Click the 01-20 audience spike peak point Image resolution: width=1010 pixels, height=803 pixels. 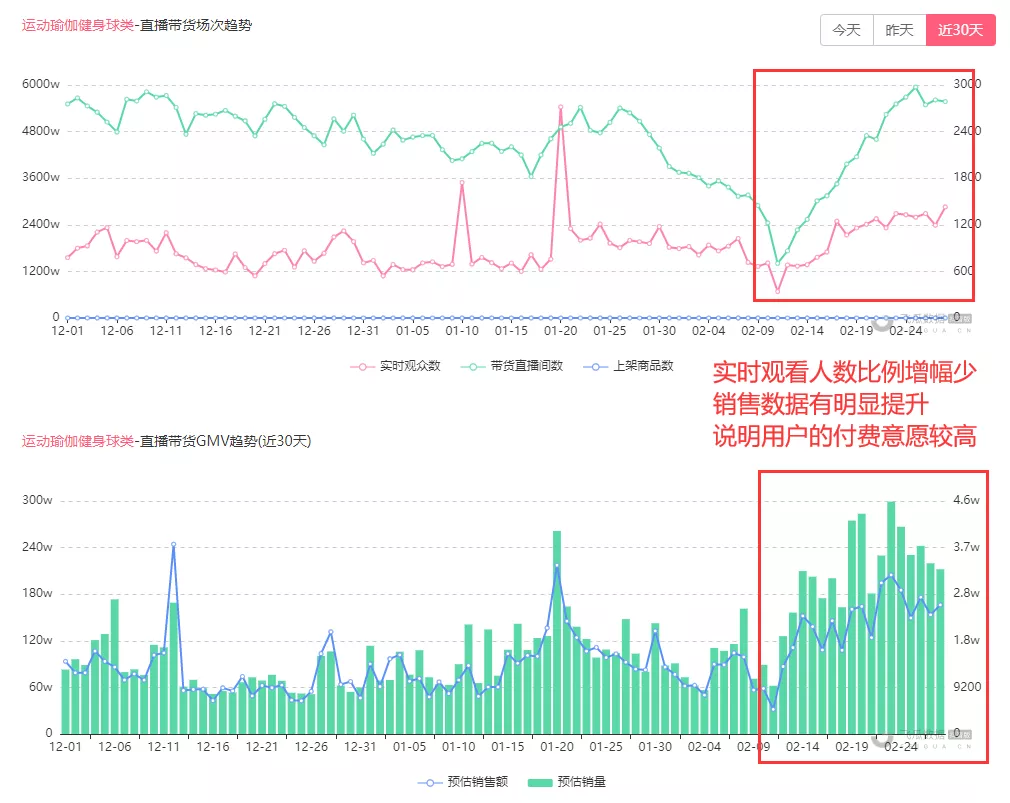[560, 107]
